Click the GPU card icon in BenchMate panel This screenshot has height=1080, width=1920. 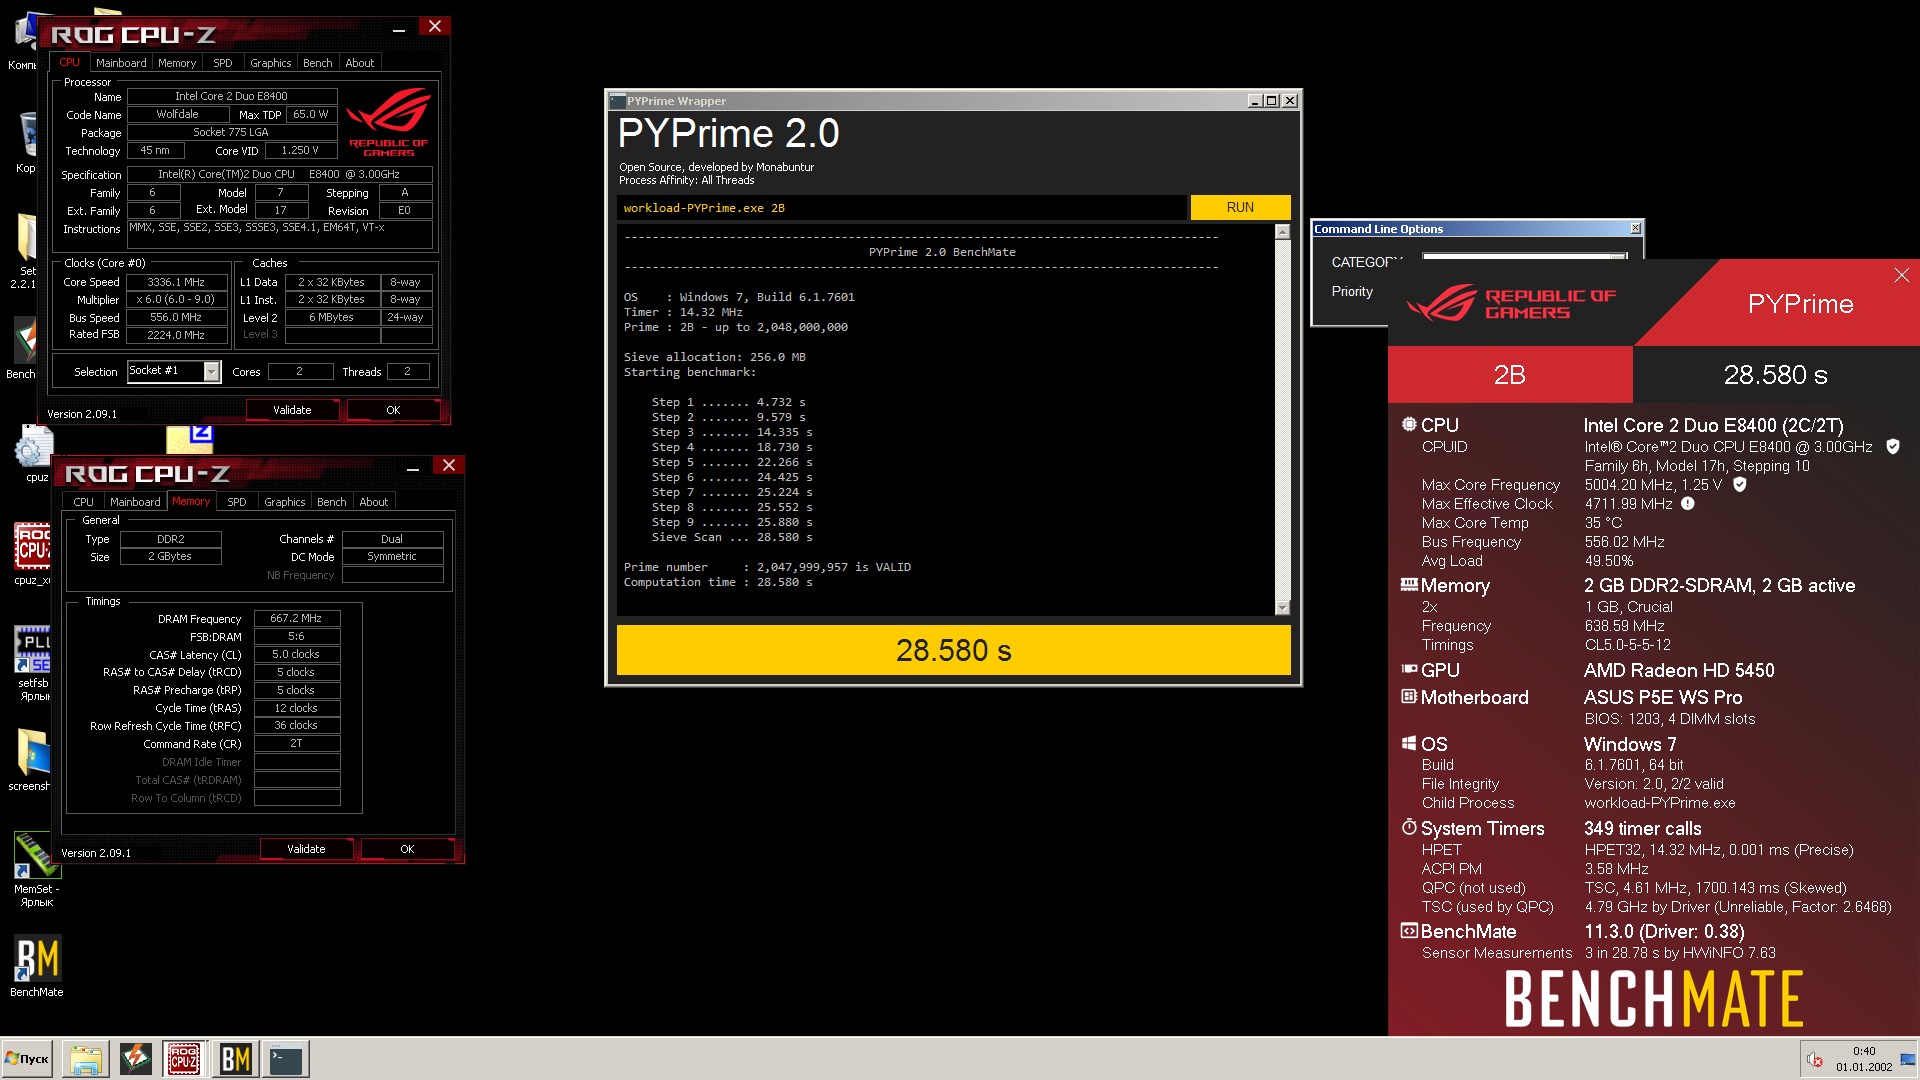click(1409, 669)
